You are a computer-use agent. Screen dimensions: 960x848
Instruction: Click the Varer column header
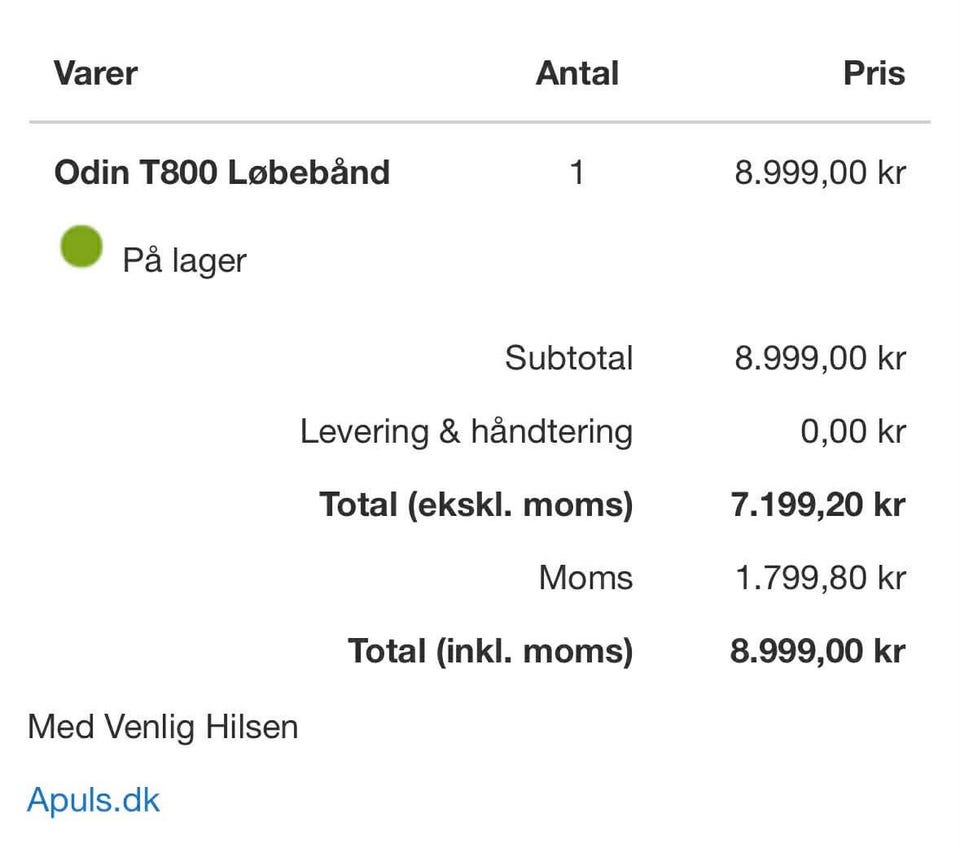tap(95, 73)
